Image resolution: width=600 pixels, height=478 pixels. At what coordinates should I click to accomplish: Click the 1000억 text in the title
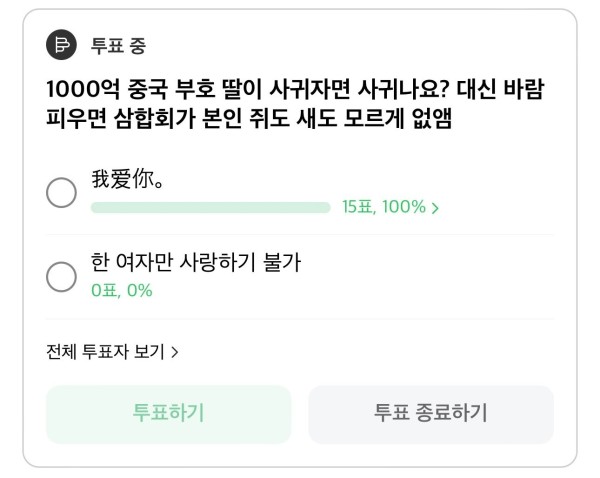83,90
